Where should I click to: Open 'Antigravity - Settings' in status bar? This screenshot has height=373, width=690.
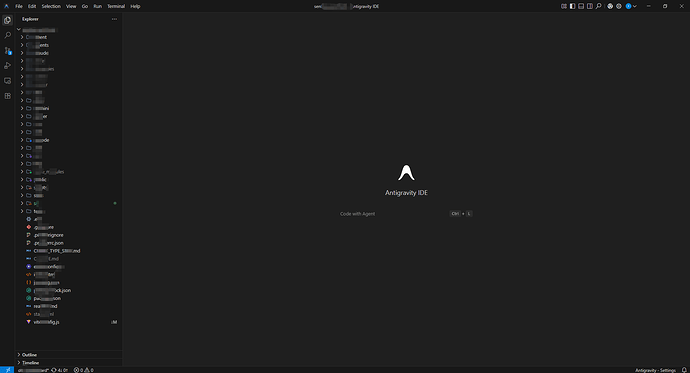pos(655,370)
